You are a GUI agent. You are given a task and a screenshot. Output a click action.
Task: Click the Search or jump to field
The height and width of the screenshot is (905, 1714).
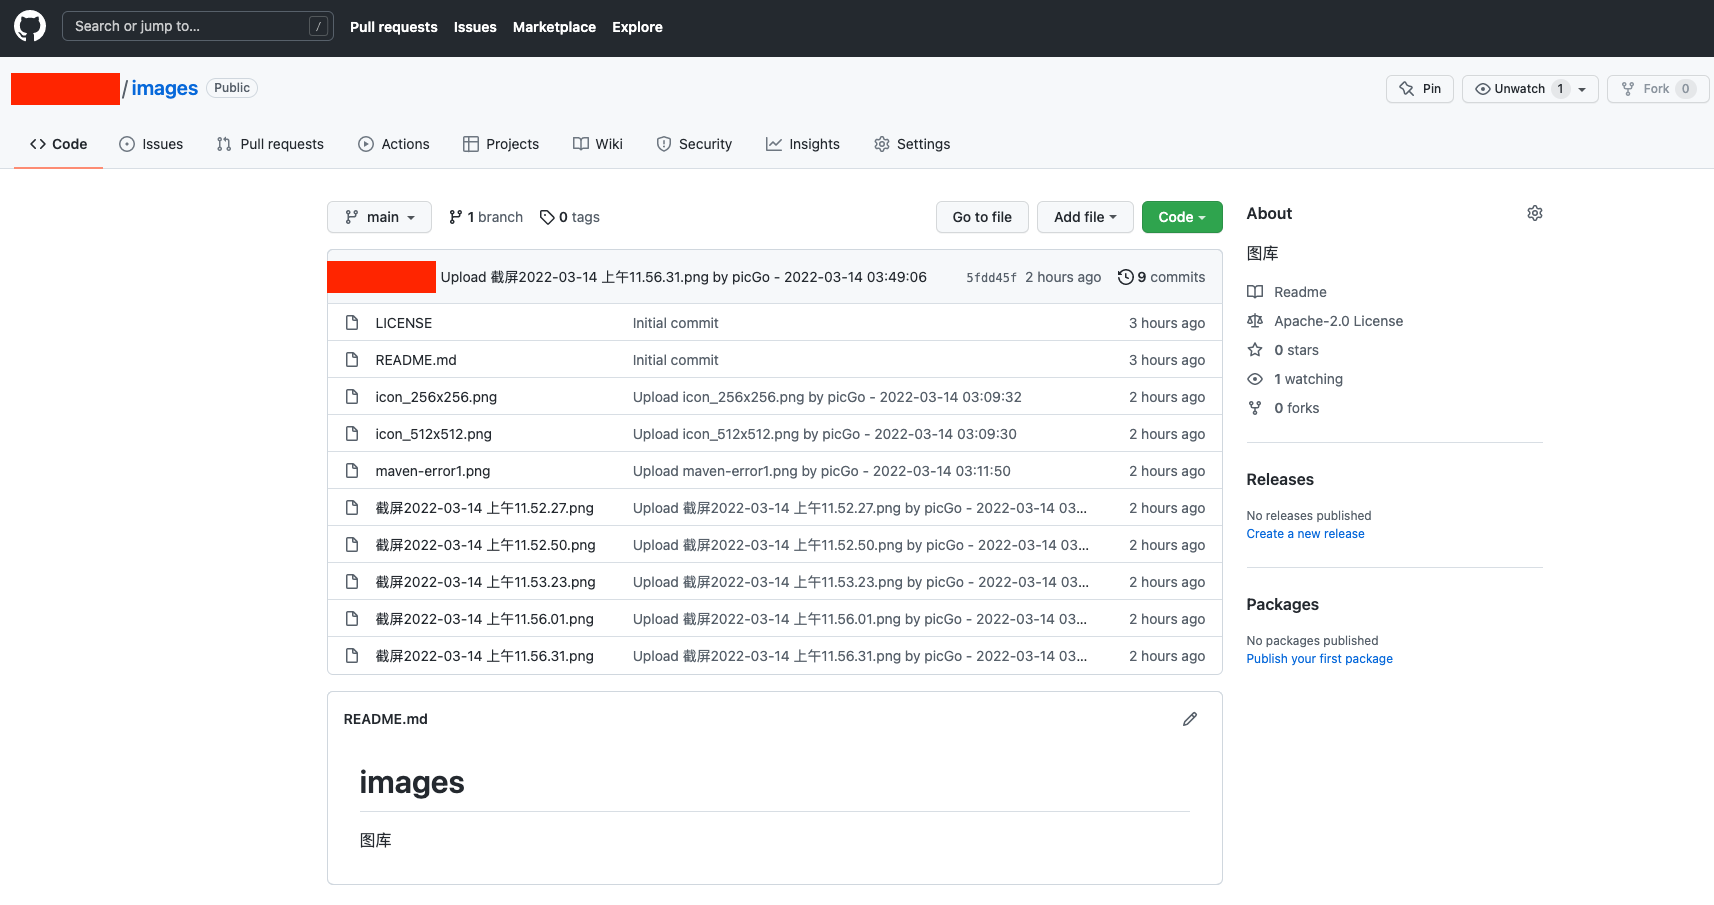click(198, 26)
